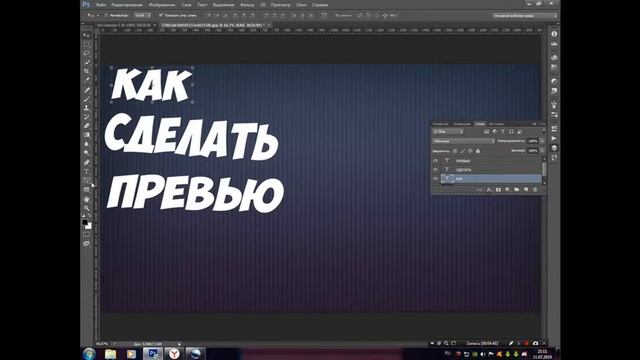The image size is (640, 360).
Task: Select the Zoom tool in the toolbox
Action: [x=87, y=208]
